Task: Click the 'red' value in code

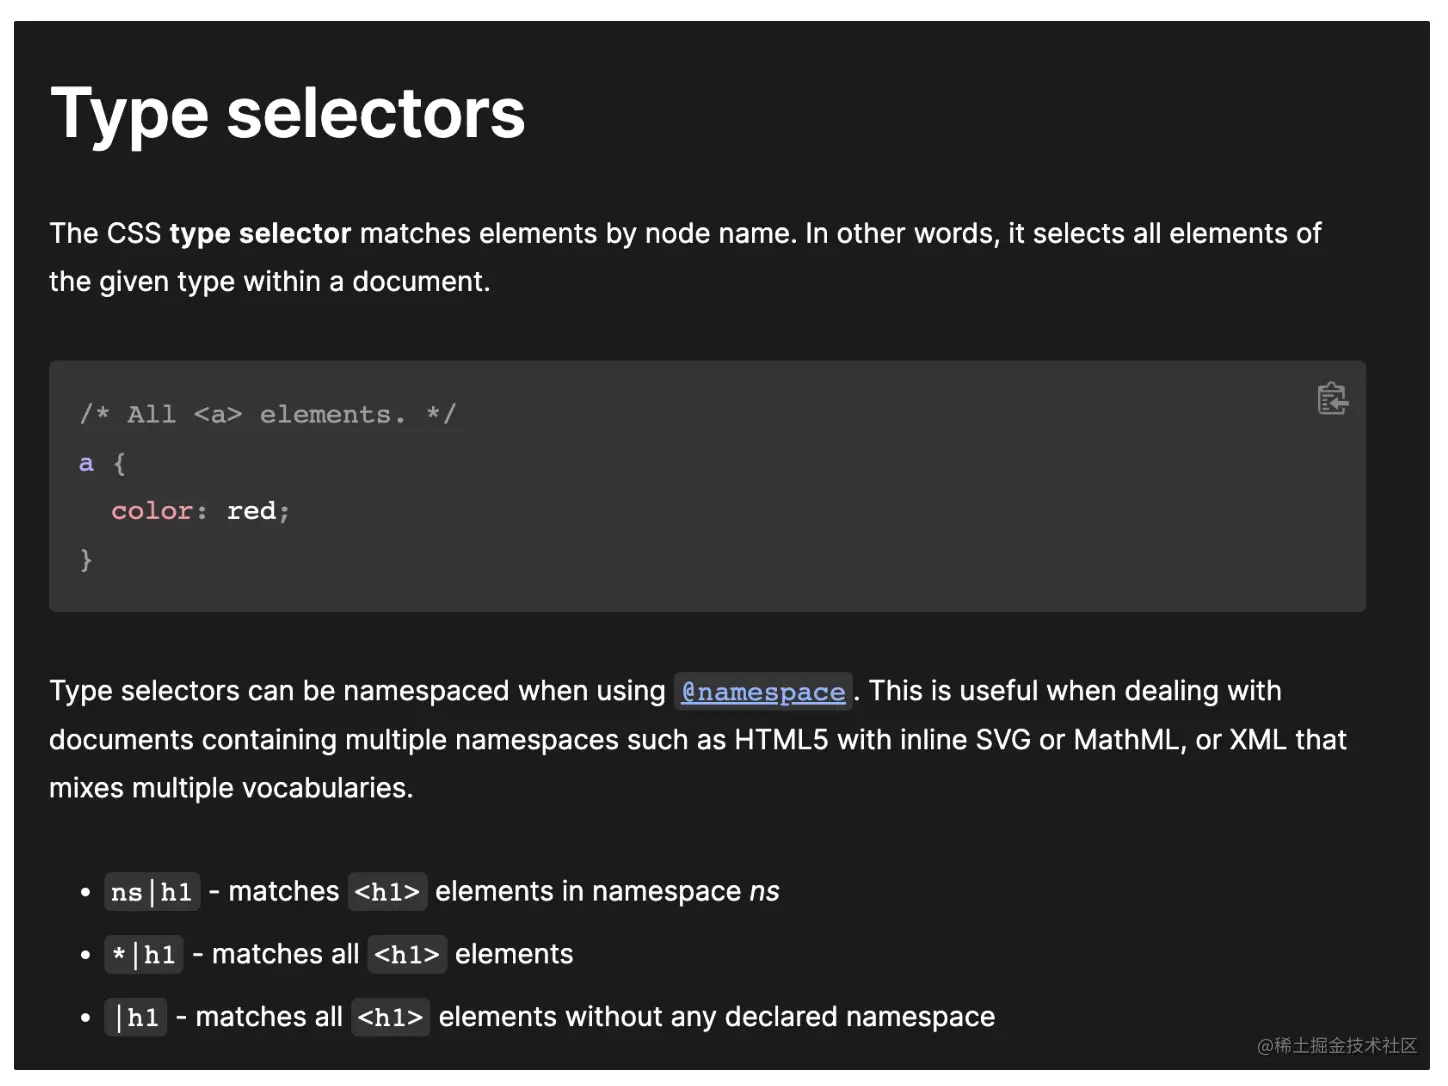Action: click(x=252, y=511)
